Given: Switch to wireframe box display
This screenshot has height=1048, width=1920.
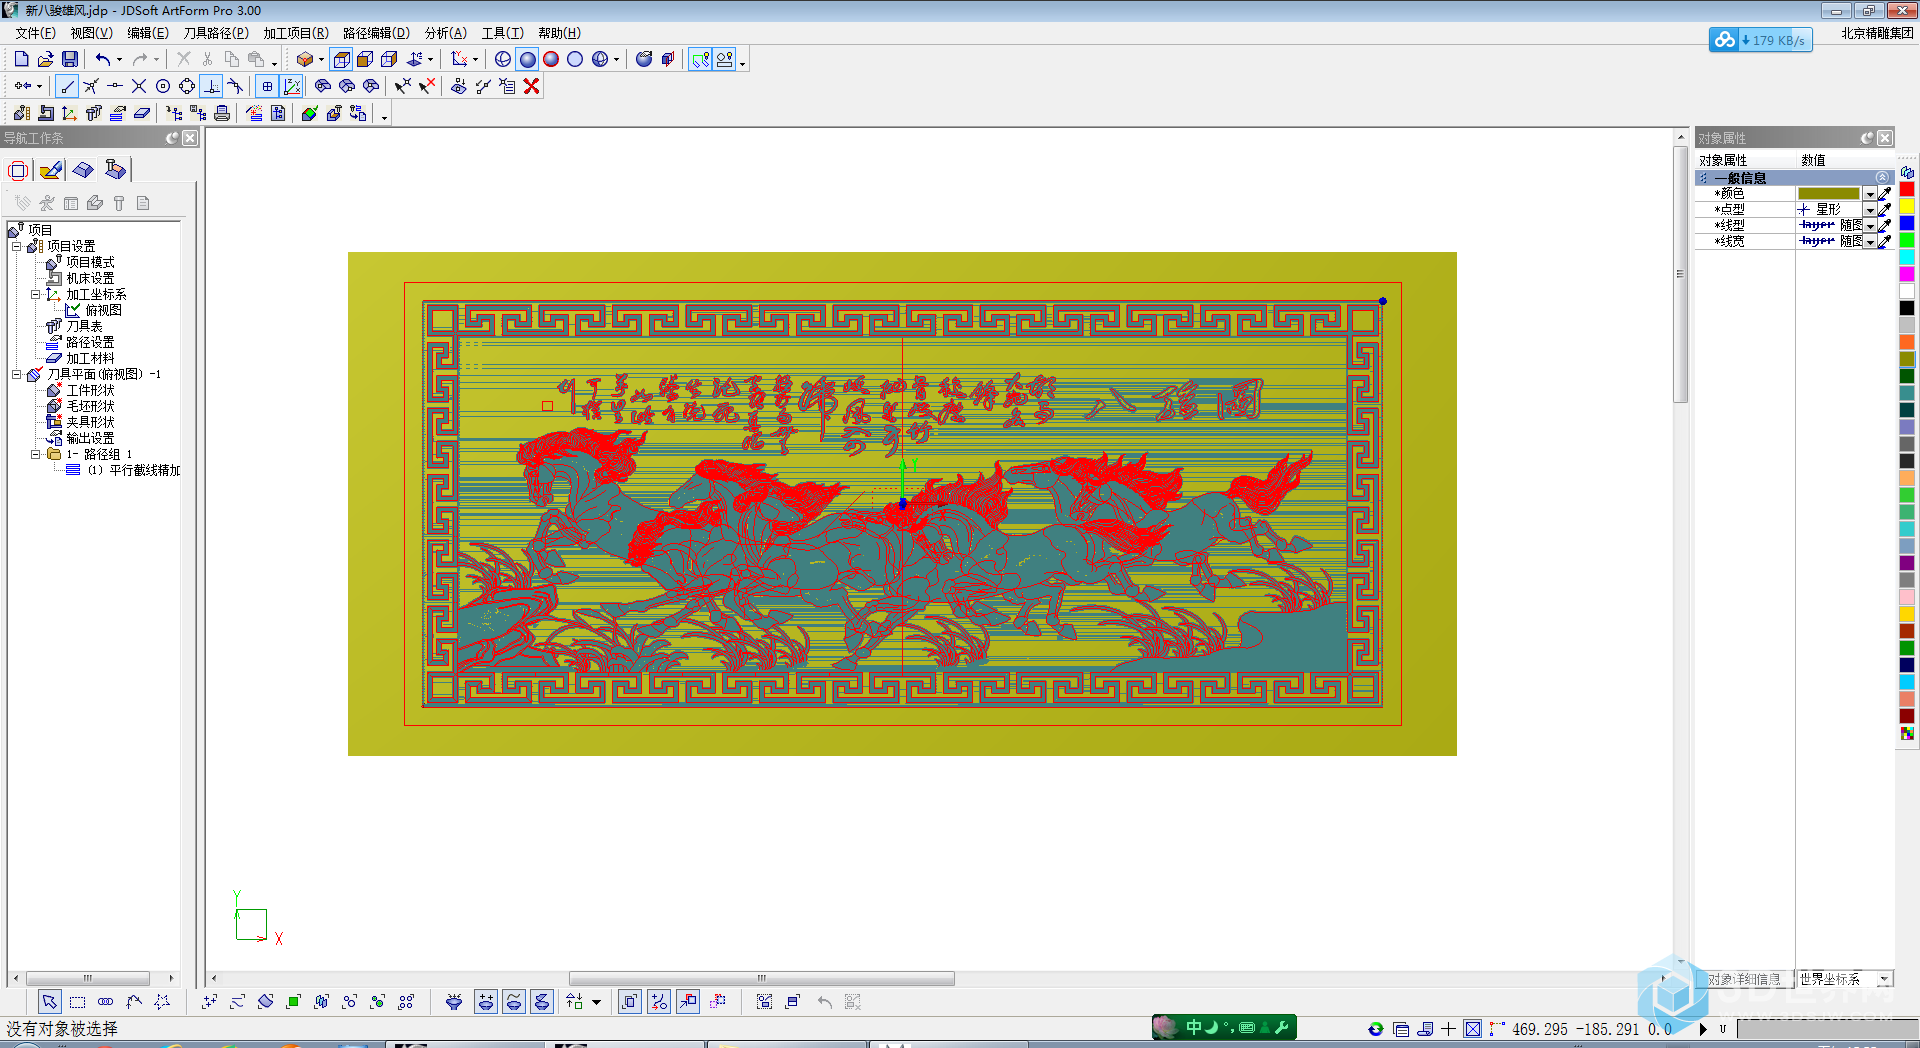Looking at the screenshot, I should click(341, 59).
